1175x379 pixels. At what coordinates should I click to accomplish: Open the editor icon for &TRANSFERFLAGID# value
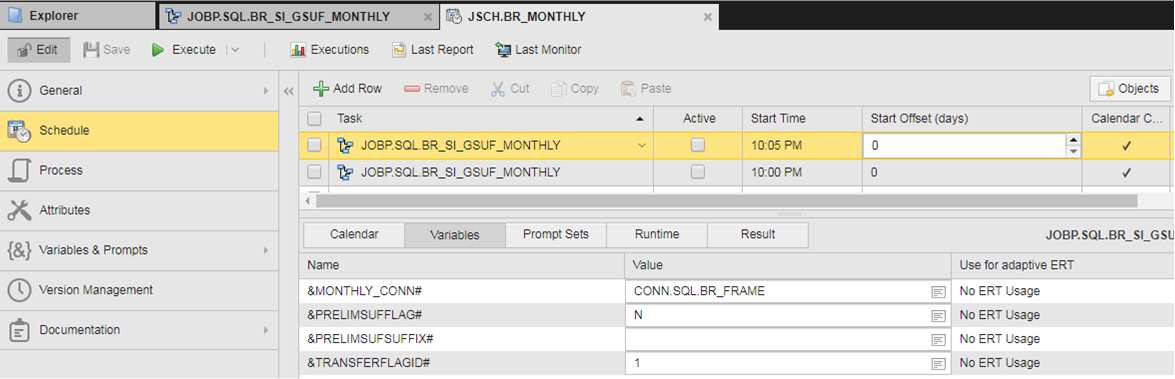[938, 363]
